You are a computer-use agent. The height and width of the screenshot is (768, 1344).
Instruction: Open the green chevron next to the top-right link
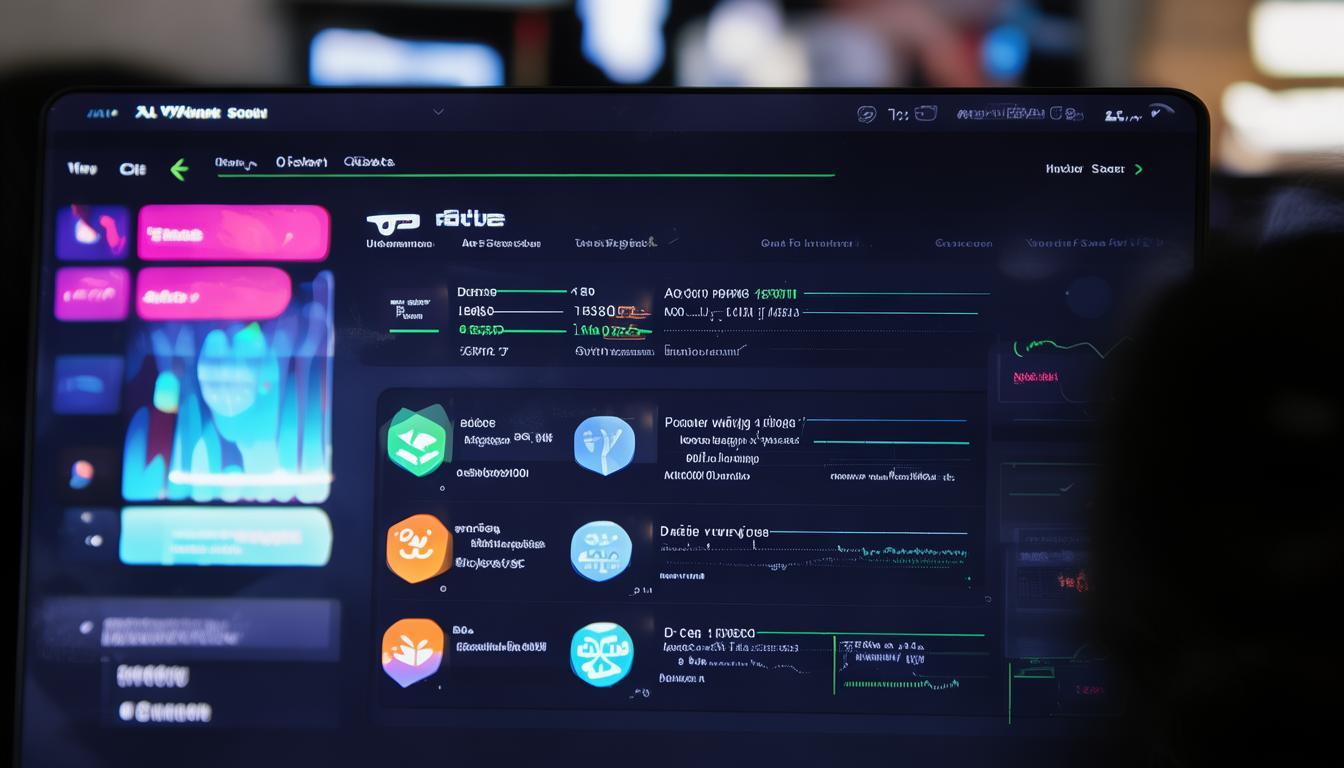pyautogui.click(x=1138, y=168)
